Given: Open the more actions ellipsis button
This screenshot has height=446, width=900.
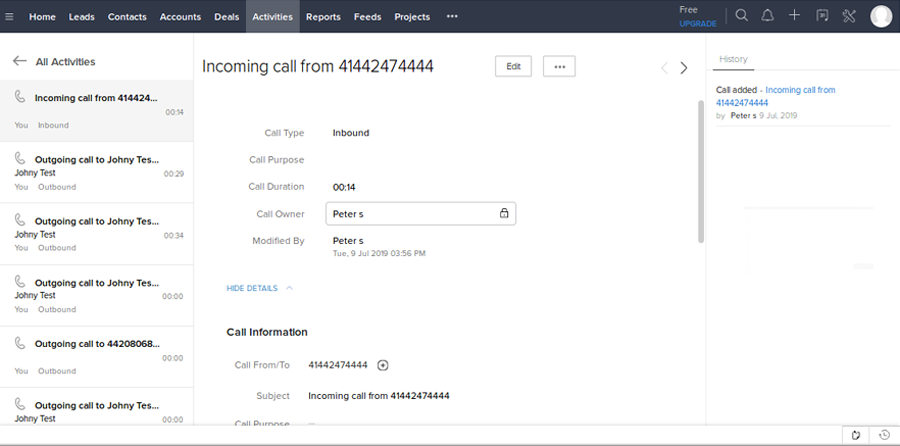Looking at the screenshot, I should 559,66.
